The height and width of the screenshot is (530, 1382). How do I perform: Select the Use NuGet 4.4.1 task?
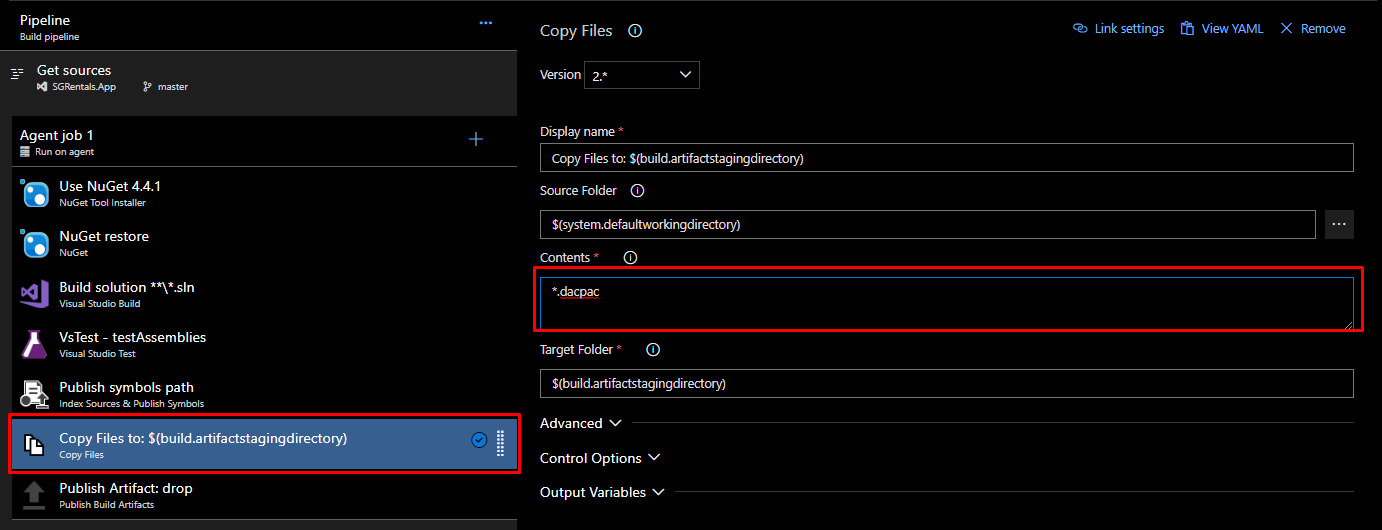(264, 193)
